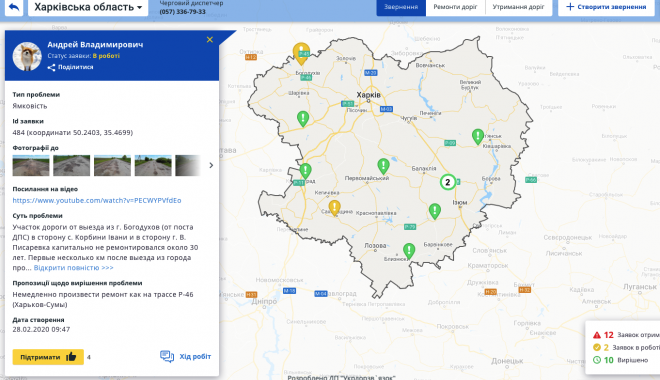Screen dimensions: 660x380
Task: Click the cluster marker showing 2
Action: point(448,182)
